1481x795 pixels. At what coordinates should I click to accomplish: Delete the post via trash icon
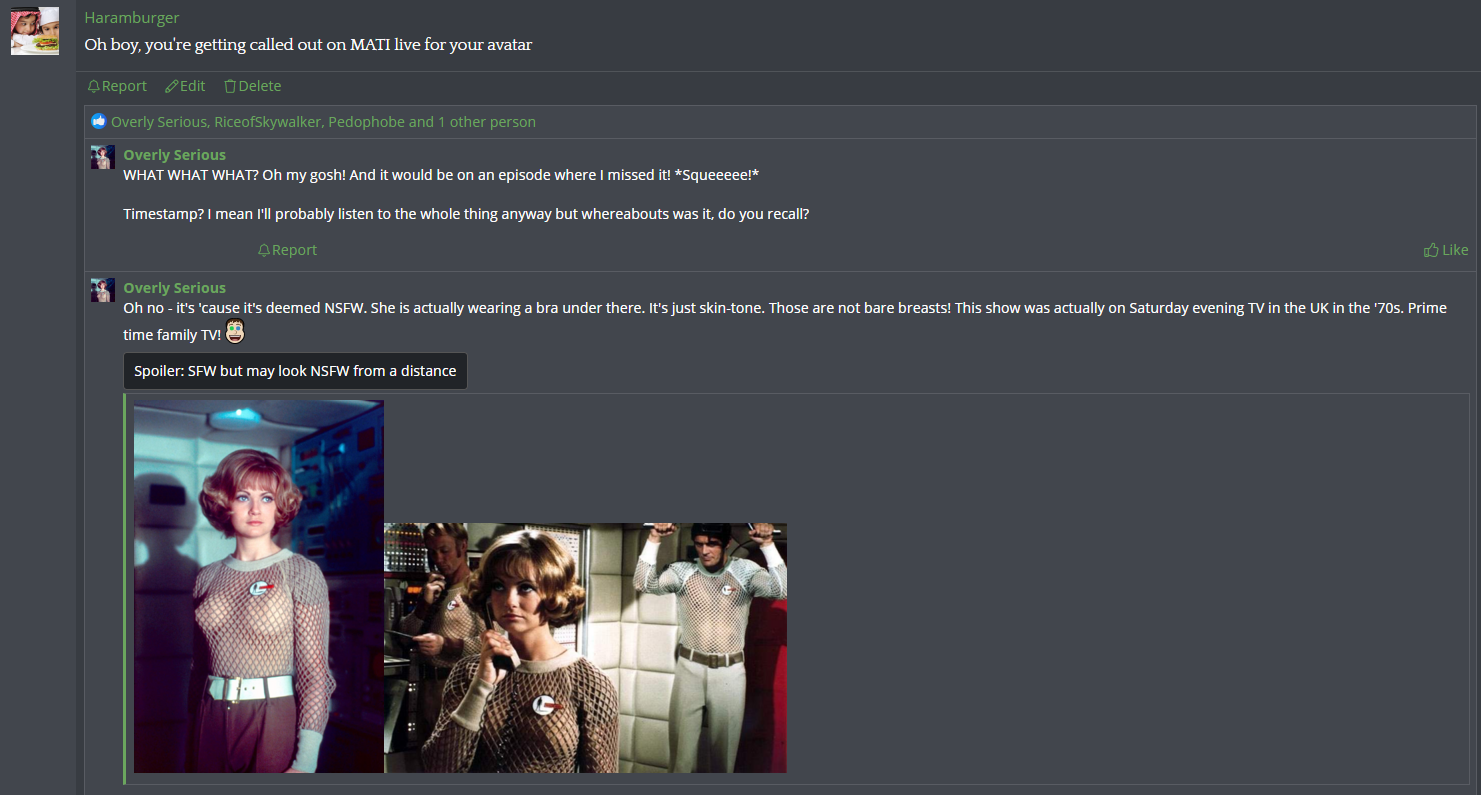tap(252, 86)
